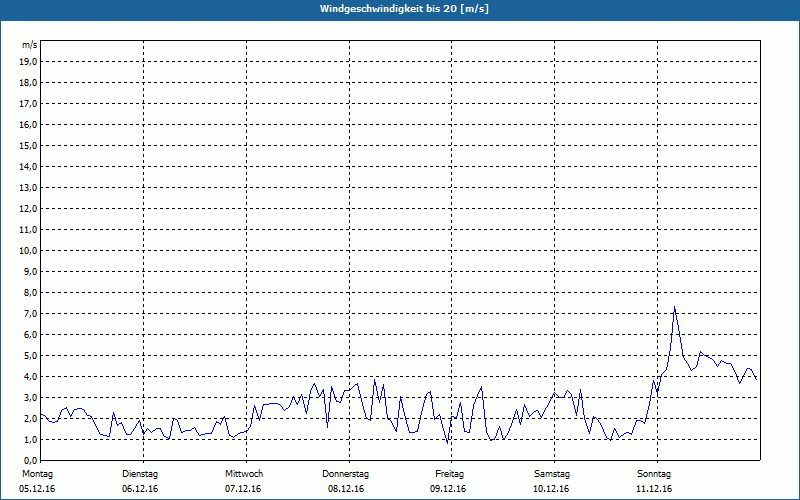Click the date 08.12.16
The height and width of the screenshot is (500, 800).
pyautogui.click(x=346, y=489)
